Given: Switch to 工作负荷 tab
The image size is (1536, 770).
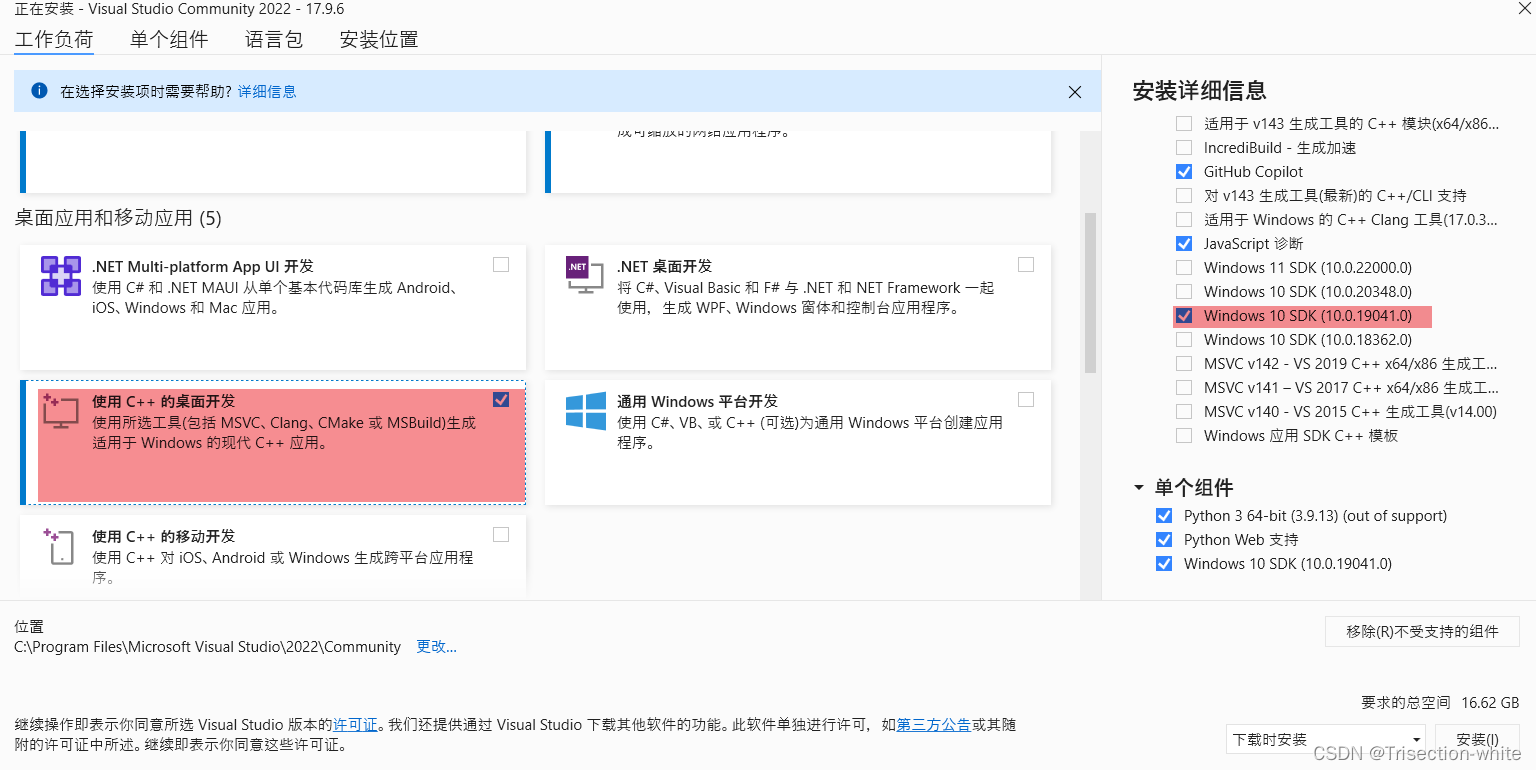Looking at the screenshot, I should [54, 40].
